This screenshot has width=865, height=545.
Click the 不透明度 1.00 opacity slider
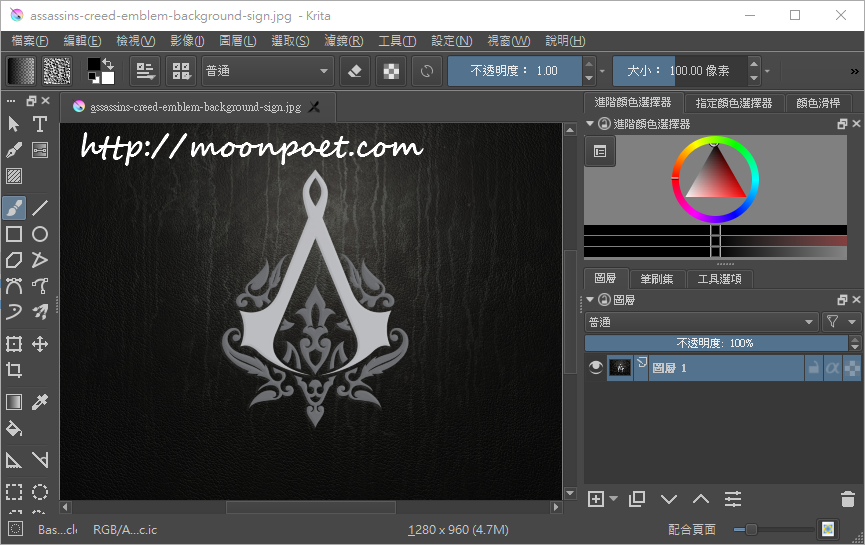[x=515, y=71]
